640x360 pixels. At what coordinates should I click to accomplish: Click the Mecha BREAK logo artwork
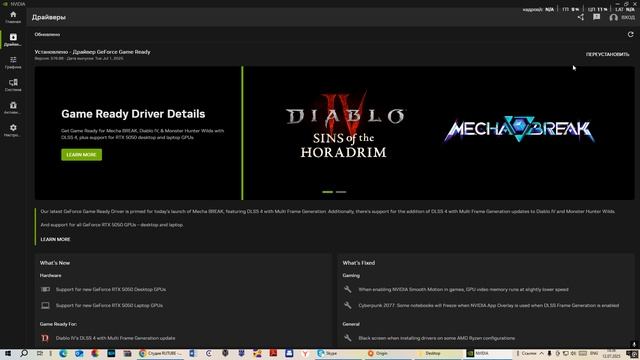pos(519,129)
